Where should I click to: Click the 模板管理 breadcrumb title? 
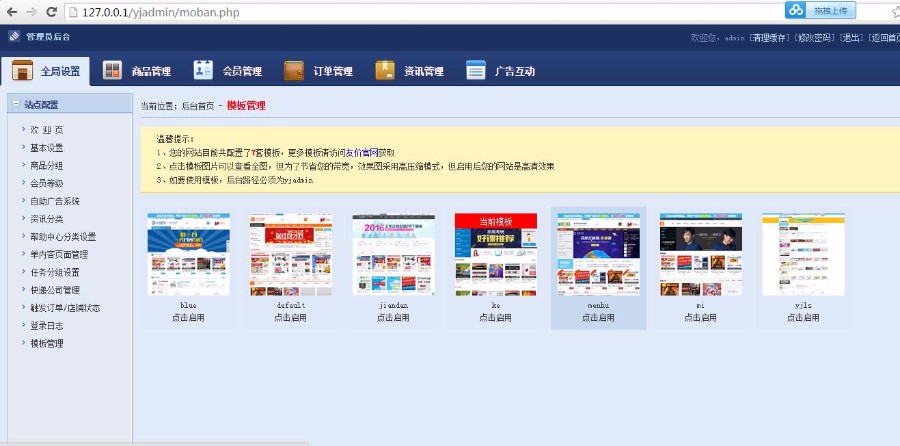point(246,106)
